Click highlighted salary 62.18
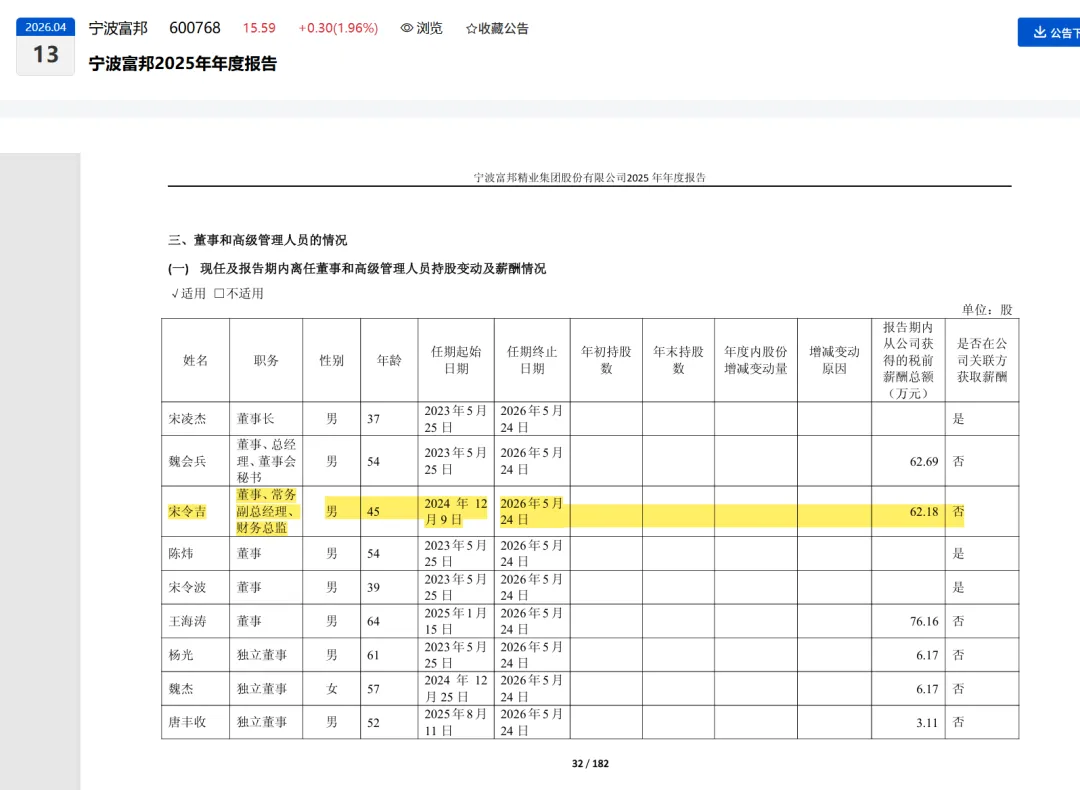The height and width of the screenshot is (790, 1080). click(924, 512)
